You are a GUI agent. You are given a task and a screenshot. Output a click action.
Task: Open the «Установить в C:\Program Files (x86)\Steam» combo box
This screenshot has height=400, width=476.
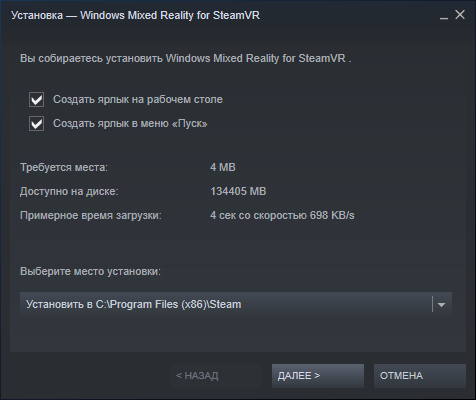click(x=236, y=304)
